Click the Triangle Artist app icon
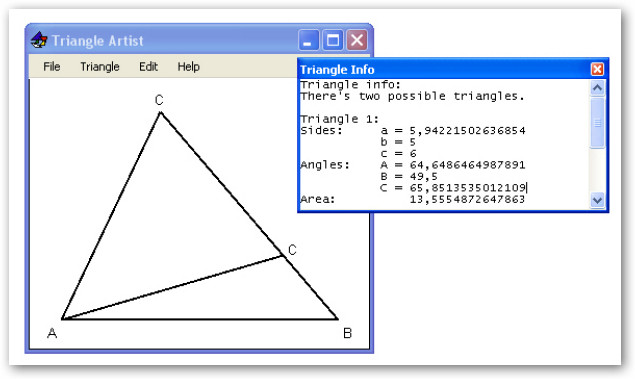The image size is (635, 379). point(39,40)
